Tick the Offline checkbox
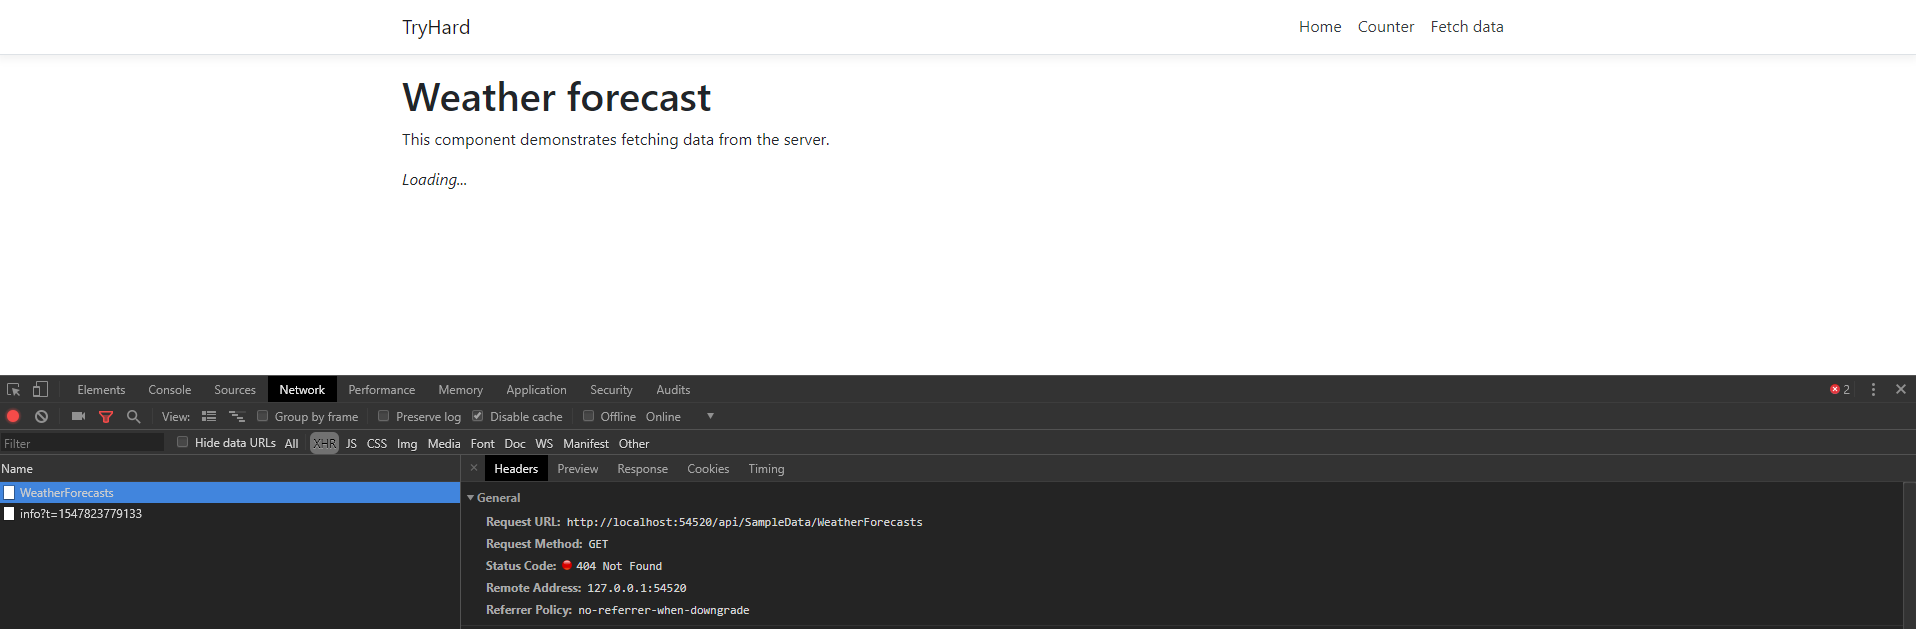This screenshot has height=629, width=1916. [589, 416]
